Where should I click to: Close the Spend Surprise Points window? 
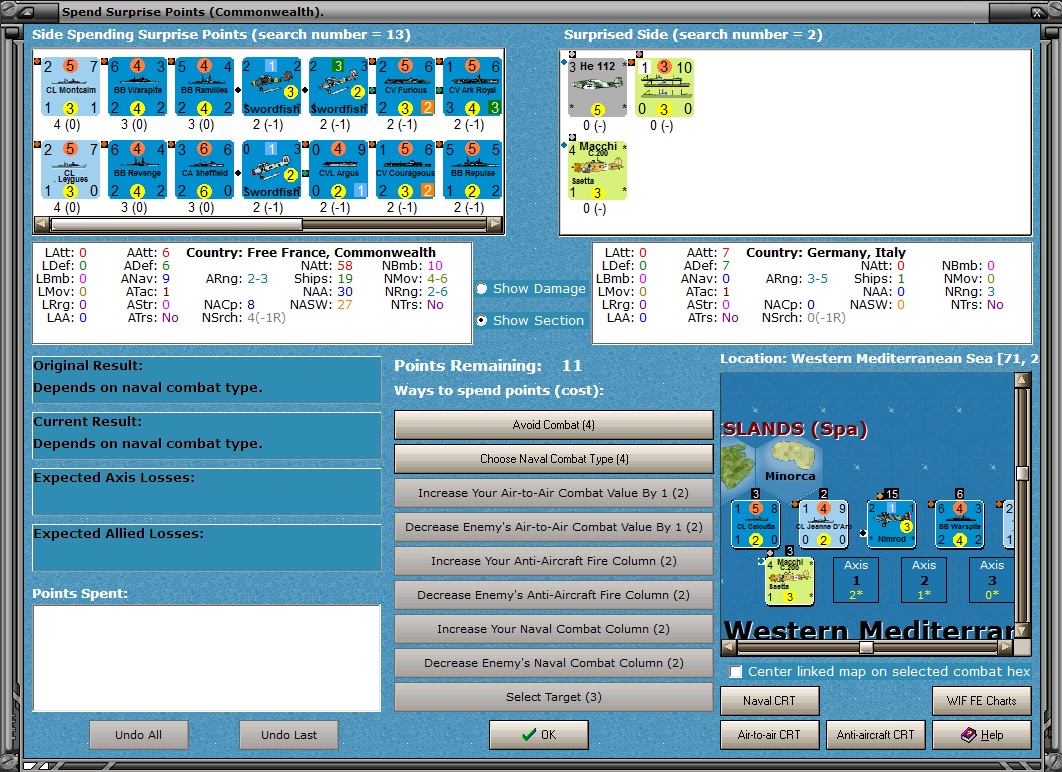[1038, 12]
